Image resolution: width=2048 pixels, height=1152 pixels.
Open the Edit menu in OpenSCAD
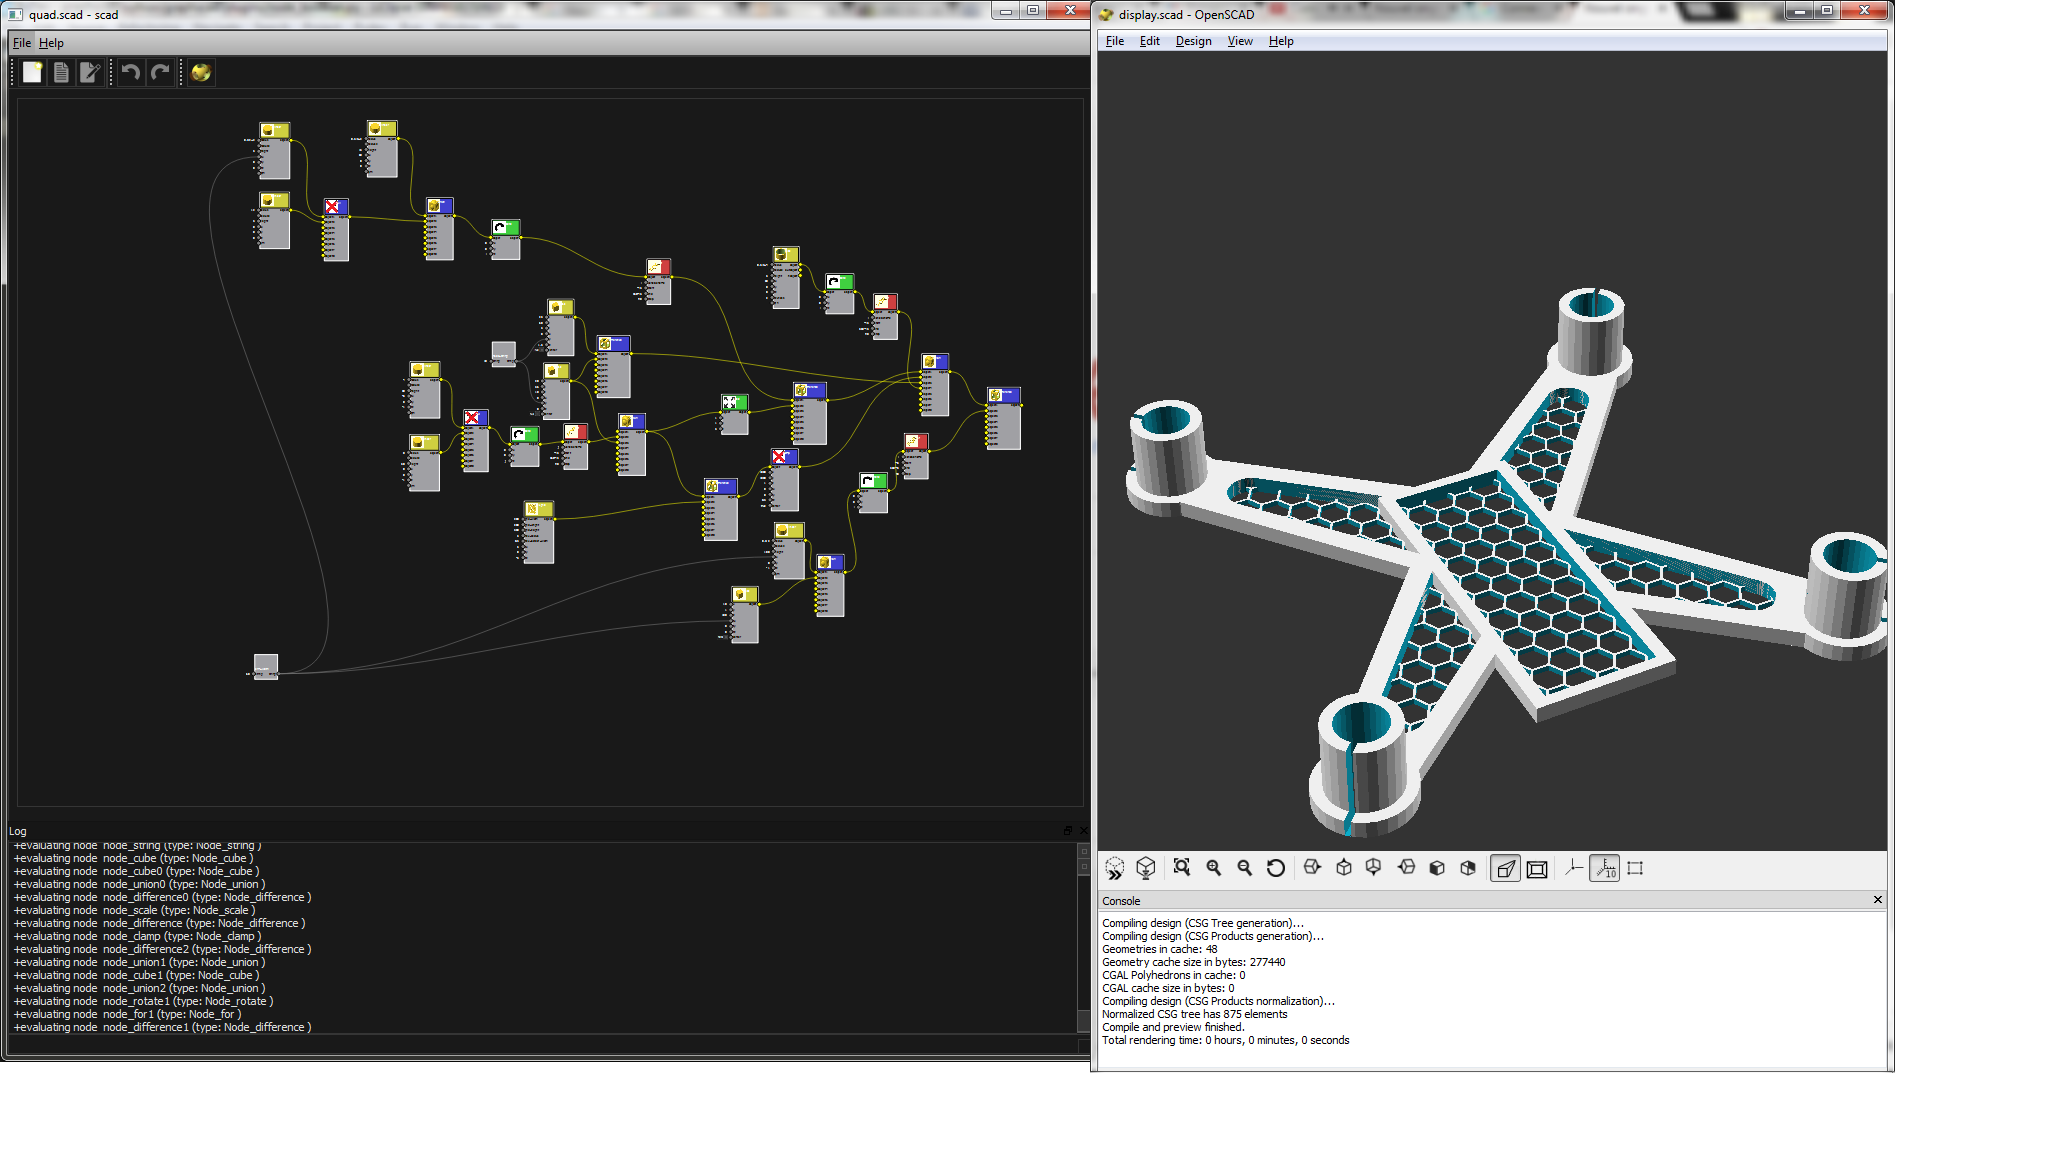1150,41
